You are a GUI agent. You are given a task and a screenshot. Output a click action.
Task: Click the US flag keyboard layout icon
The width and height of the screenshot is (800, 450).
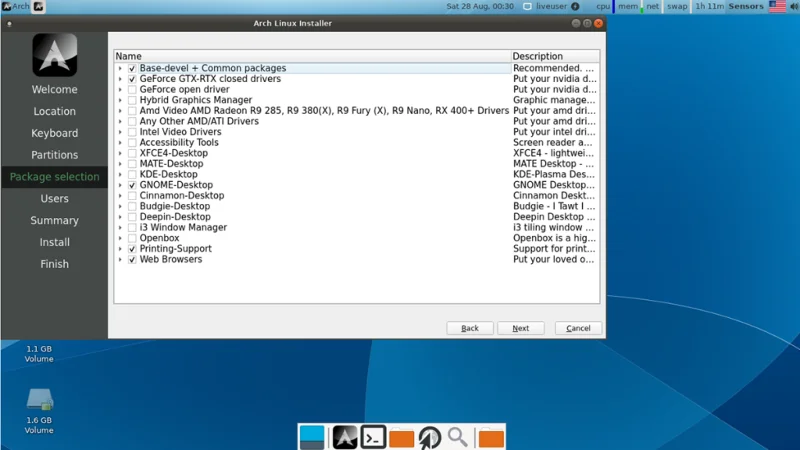778,7
